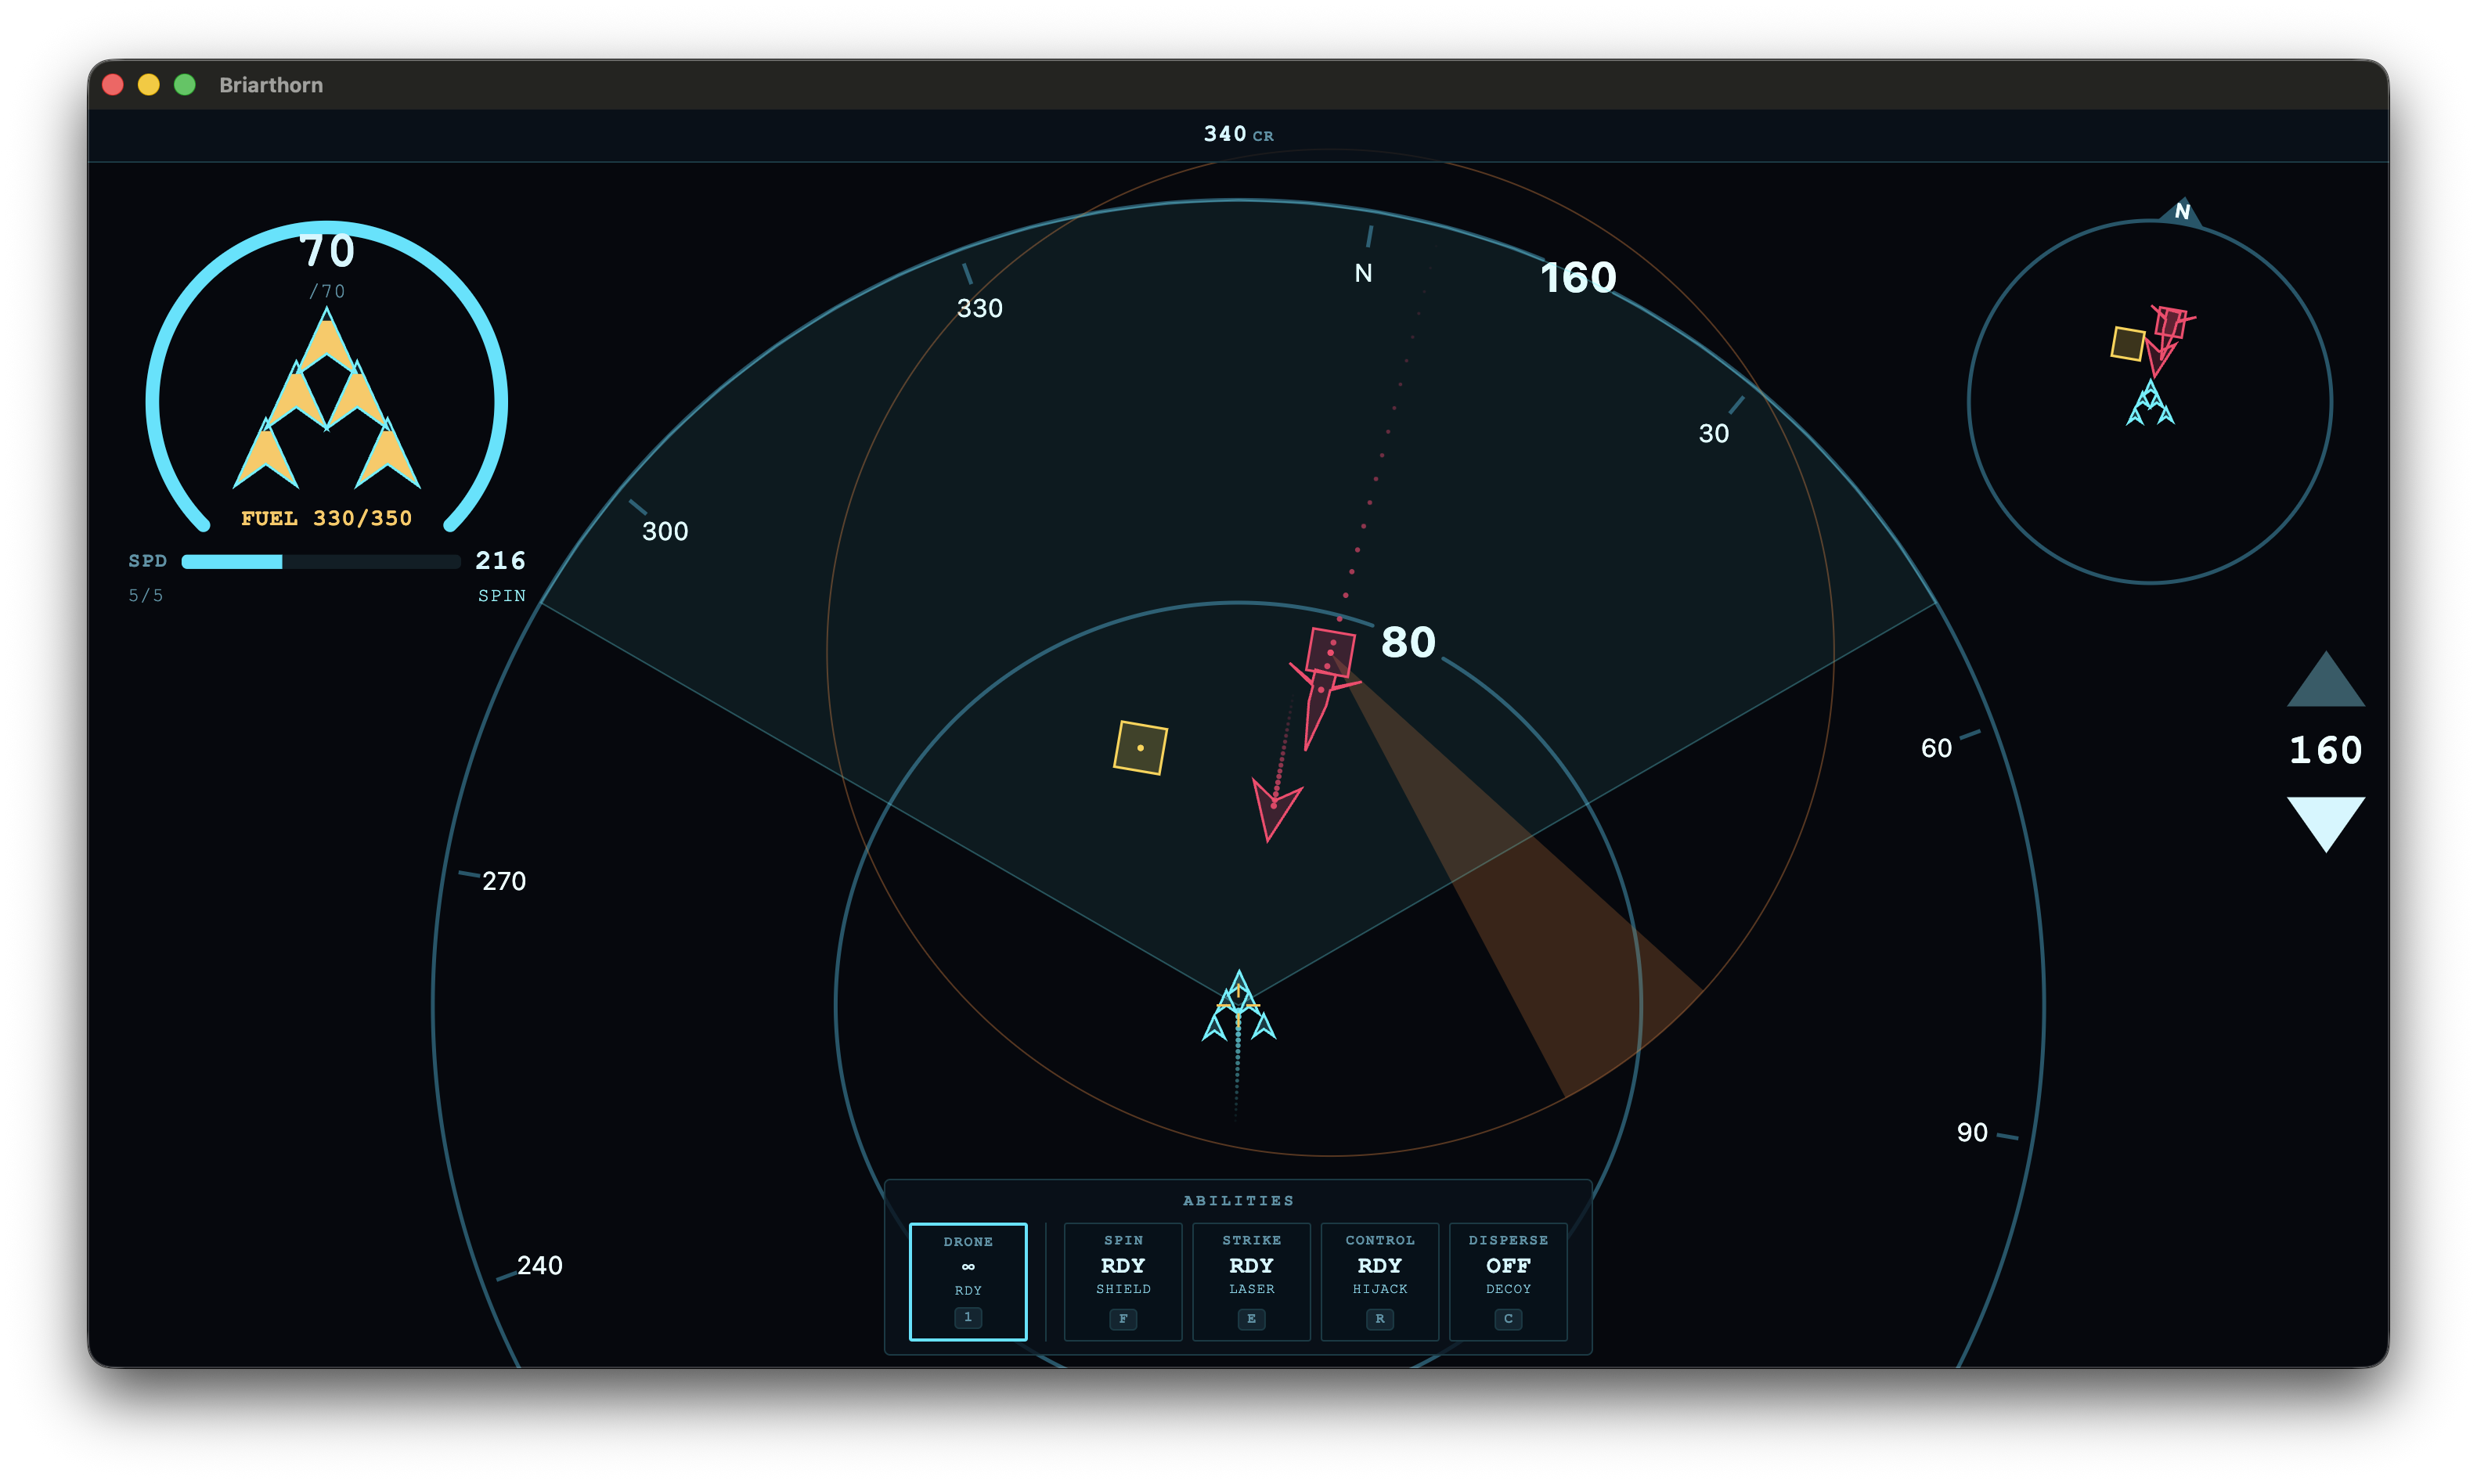Click the yellow minimize window button
The image size is (2477, 1484).
(x=148, y=85)
